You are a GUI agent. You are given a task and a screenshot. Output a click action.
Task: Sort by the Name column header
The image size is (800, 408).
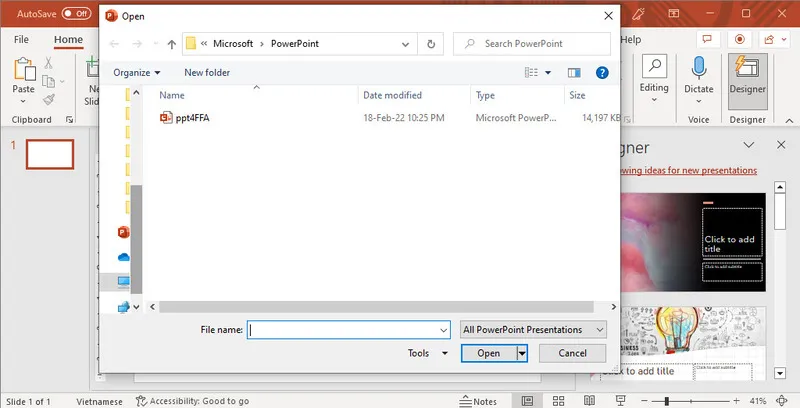[x=172, y=95]
